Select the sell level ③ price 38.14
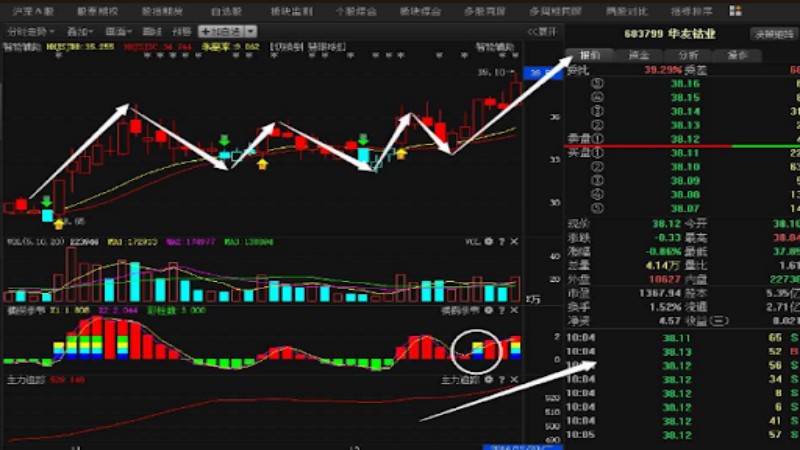The image size is (800, 450). [685, 111]
